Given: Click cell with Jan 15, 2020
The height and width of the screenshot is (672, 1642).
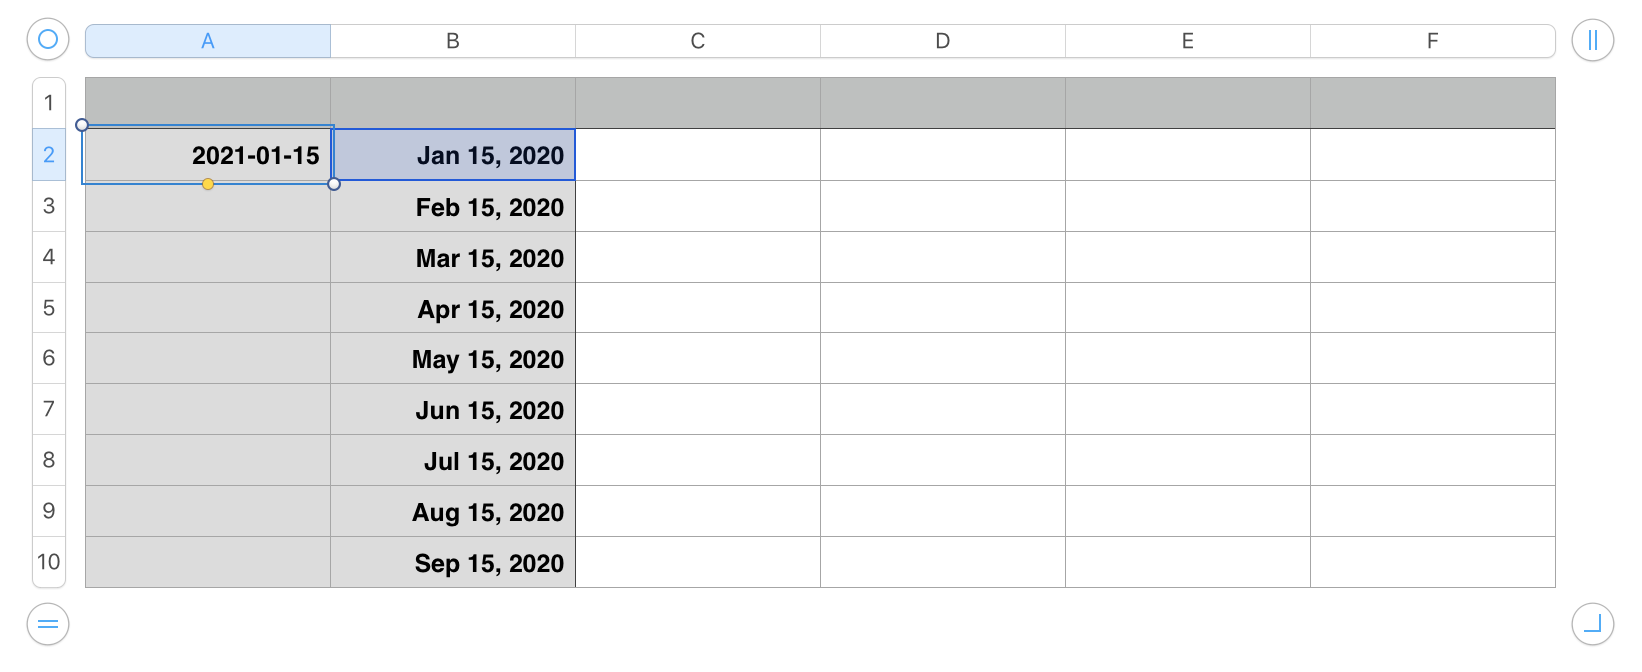Looking at the screenshot, I should [x=453, y=155].
